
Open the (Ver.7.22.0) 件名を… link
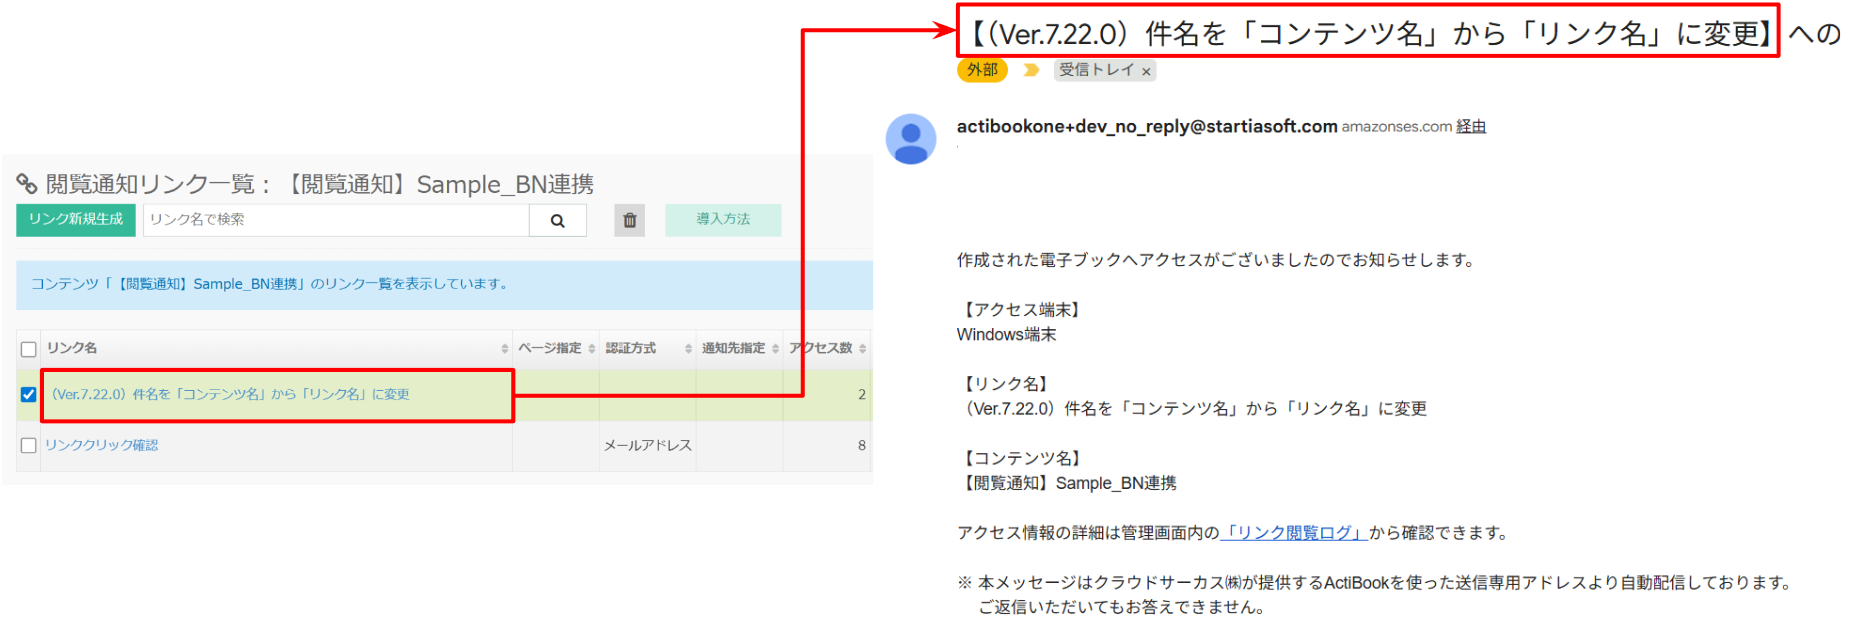(x=231, y=395)
